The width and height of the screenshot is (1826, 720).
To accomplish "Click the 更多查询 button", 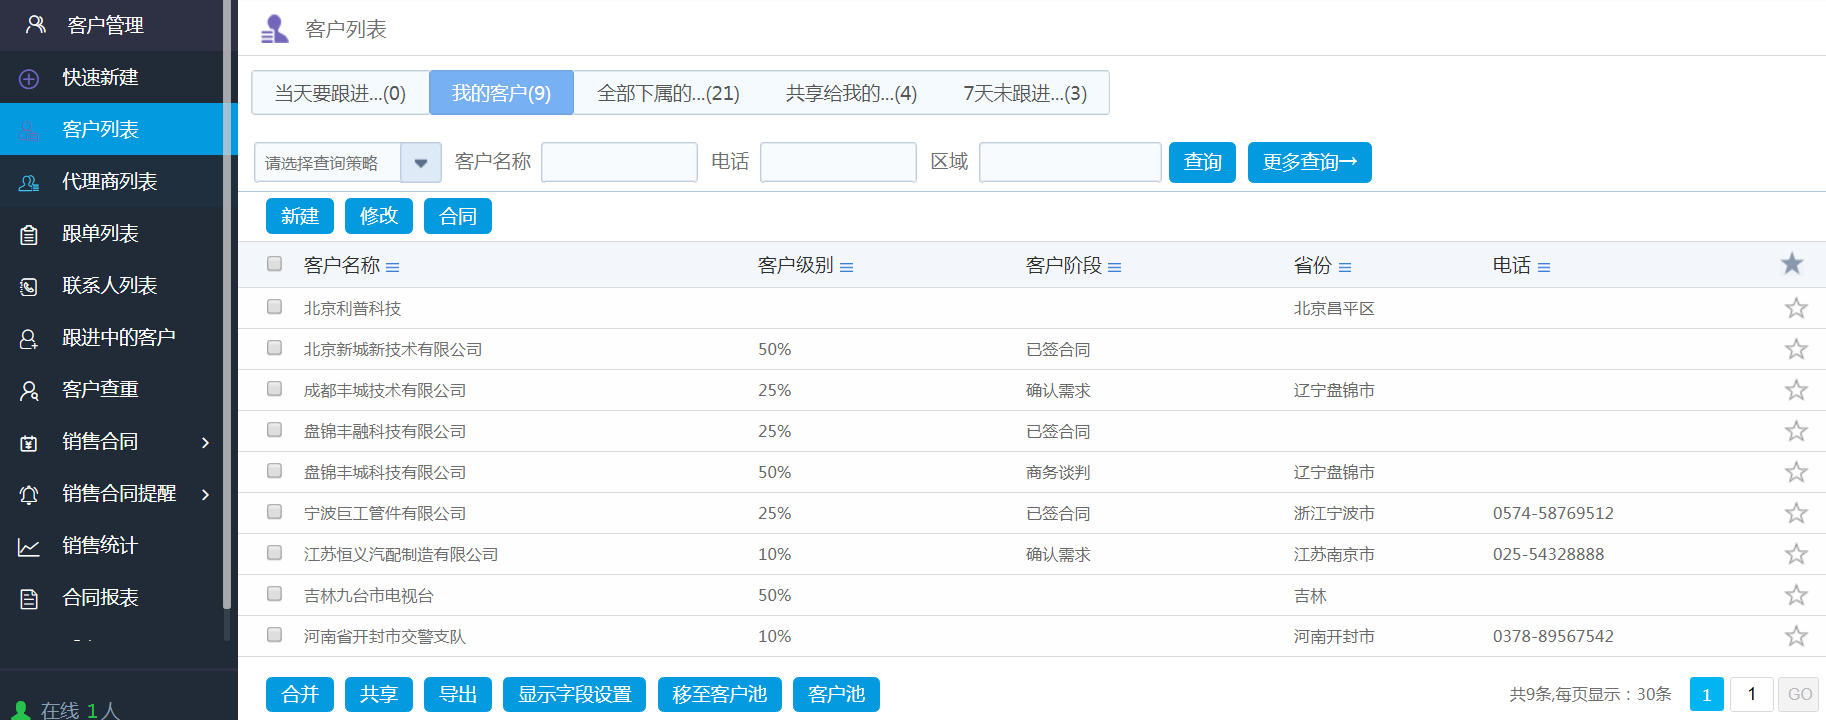I will (1309, 162).
